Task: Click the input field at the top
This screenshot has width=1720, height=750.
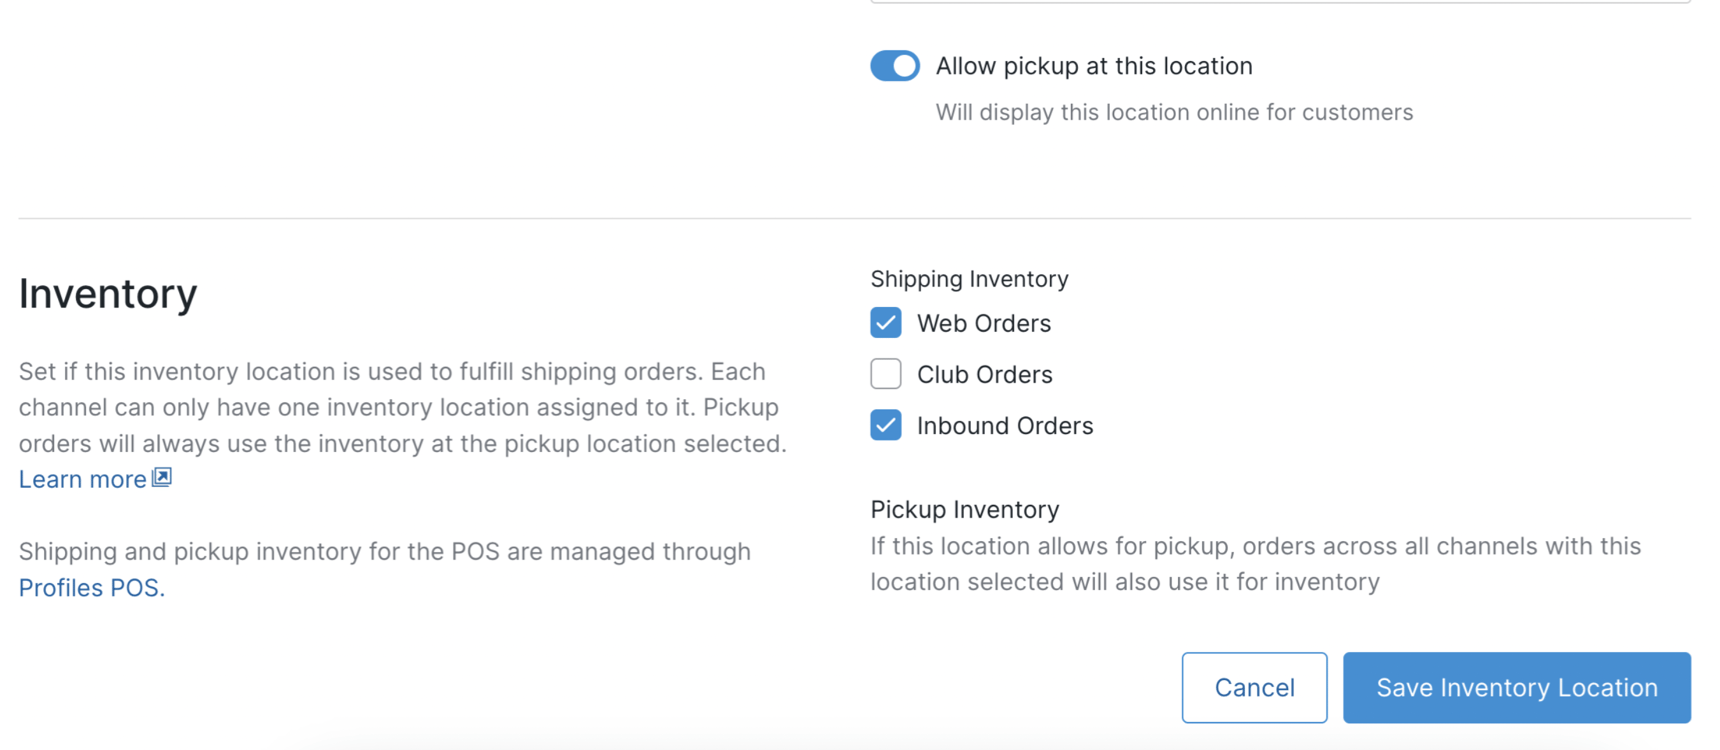Action: point(1280,3)
